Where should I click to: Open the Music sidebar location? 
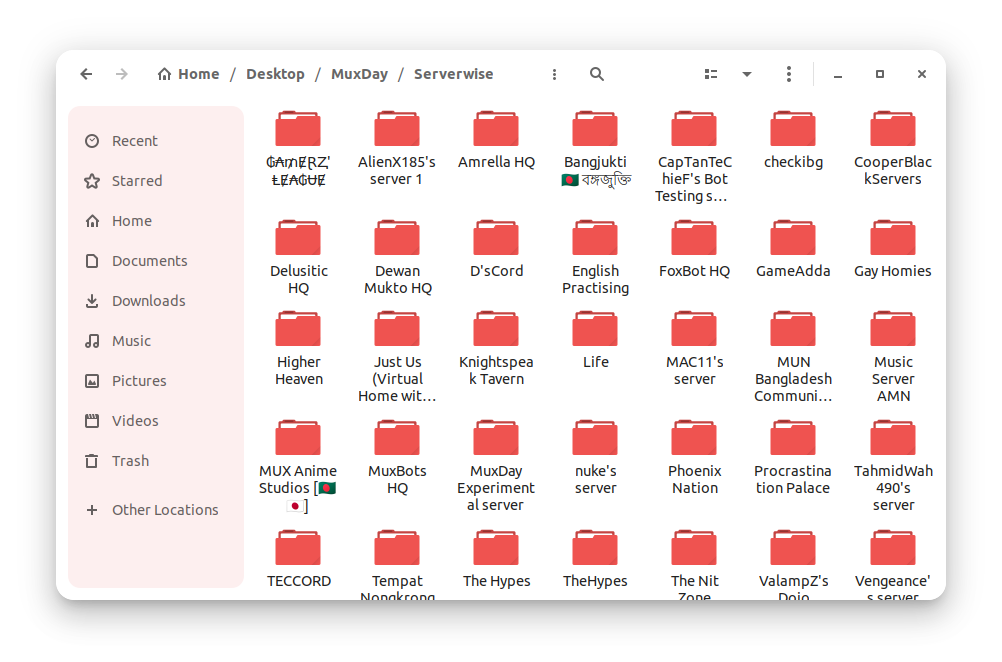(x=131, y=341)
